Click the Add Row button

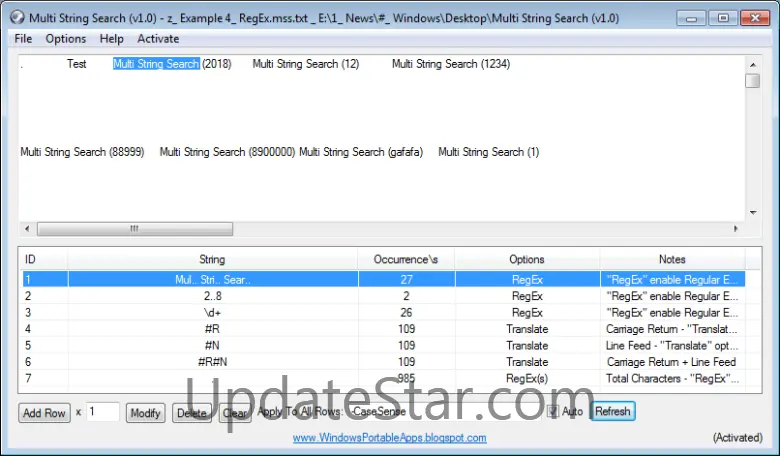[44, 413]
